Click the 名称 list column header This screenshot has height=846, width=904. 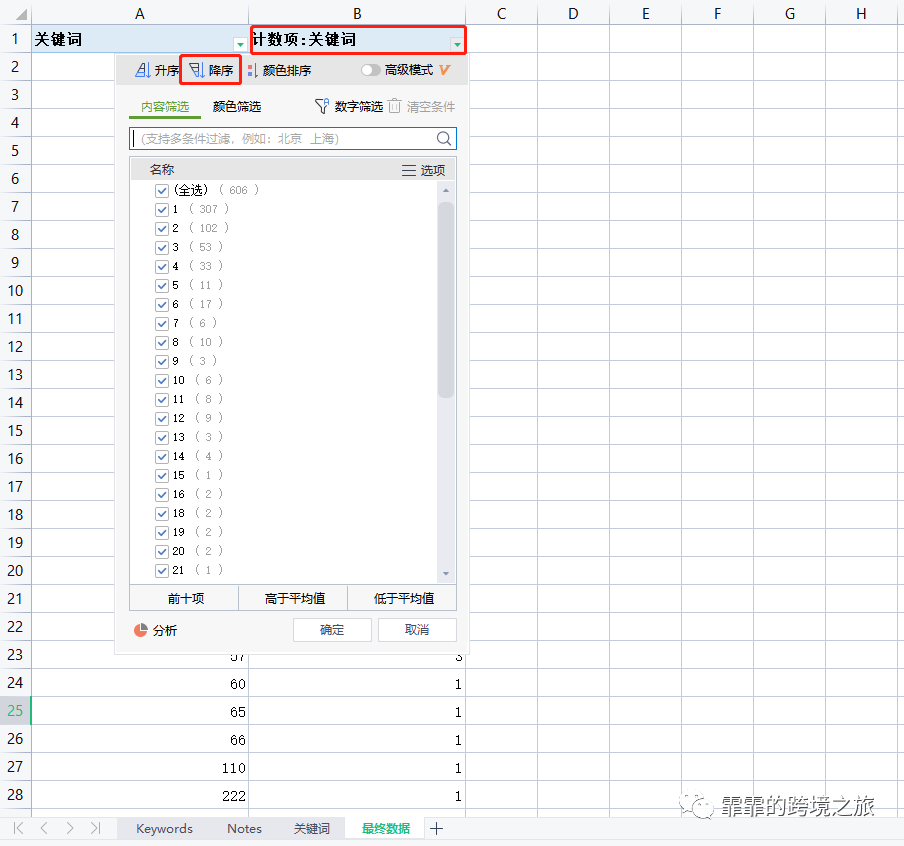point(162,170)
